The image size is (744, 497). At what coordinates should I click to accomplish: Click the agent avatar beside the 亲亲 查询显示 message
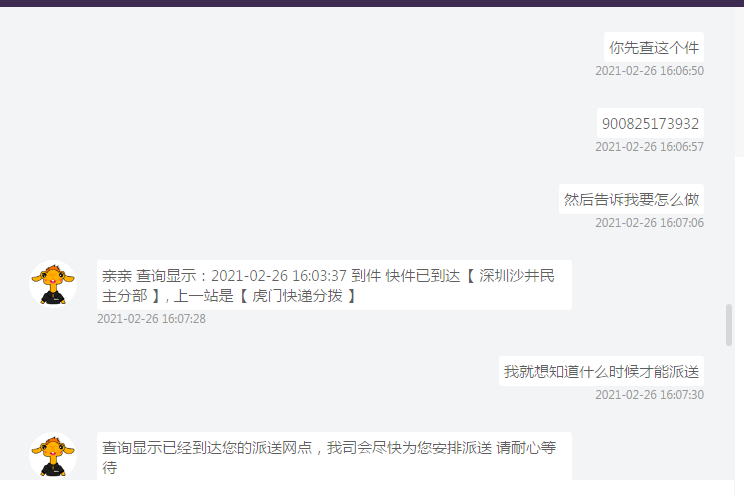(x=53, y=284)
